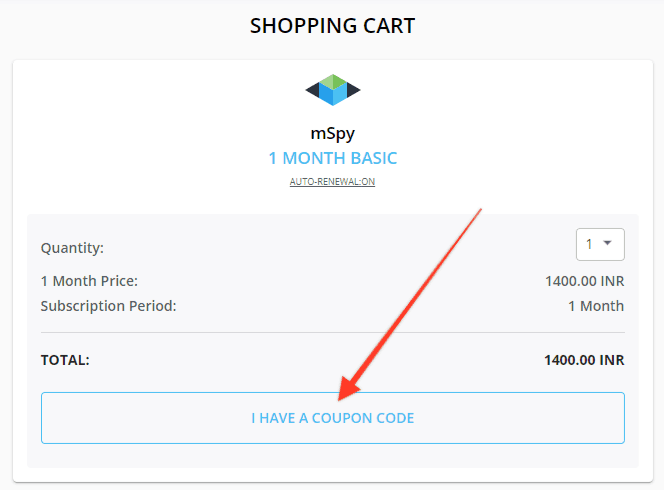
Task: Click the Quantity label
Action: click(x=72, y=248)
